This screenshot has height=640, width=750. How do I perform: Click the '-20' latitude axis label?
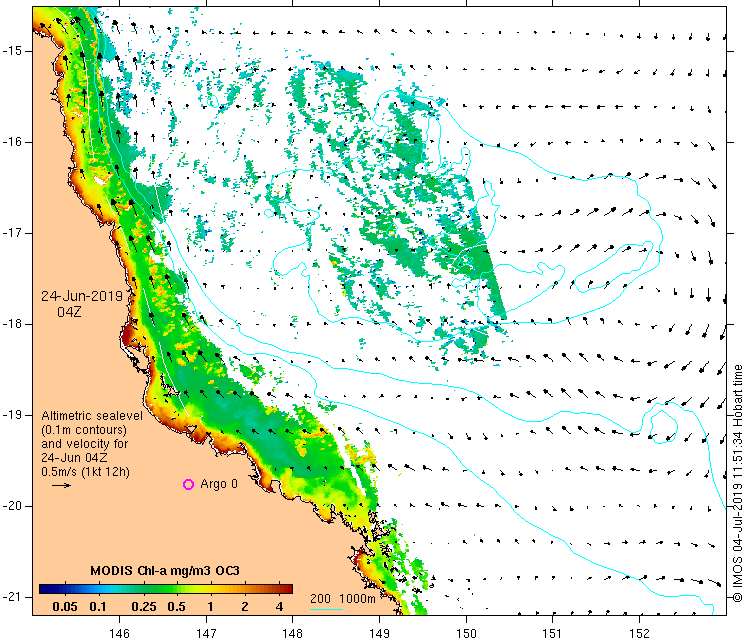coord(11,506)
